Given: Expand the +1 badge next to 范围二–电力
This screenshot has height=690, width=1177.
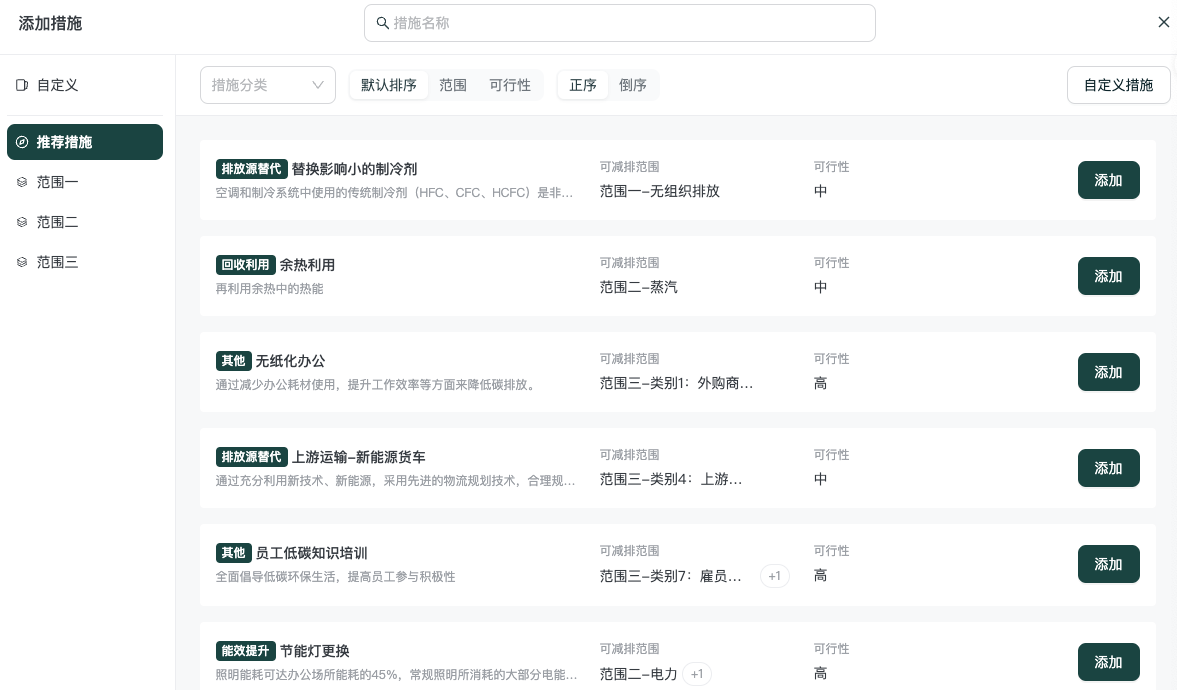Looking at the screenshot, I should click(x=697, y=674).
